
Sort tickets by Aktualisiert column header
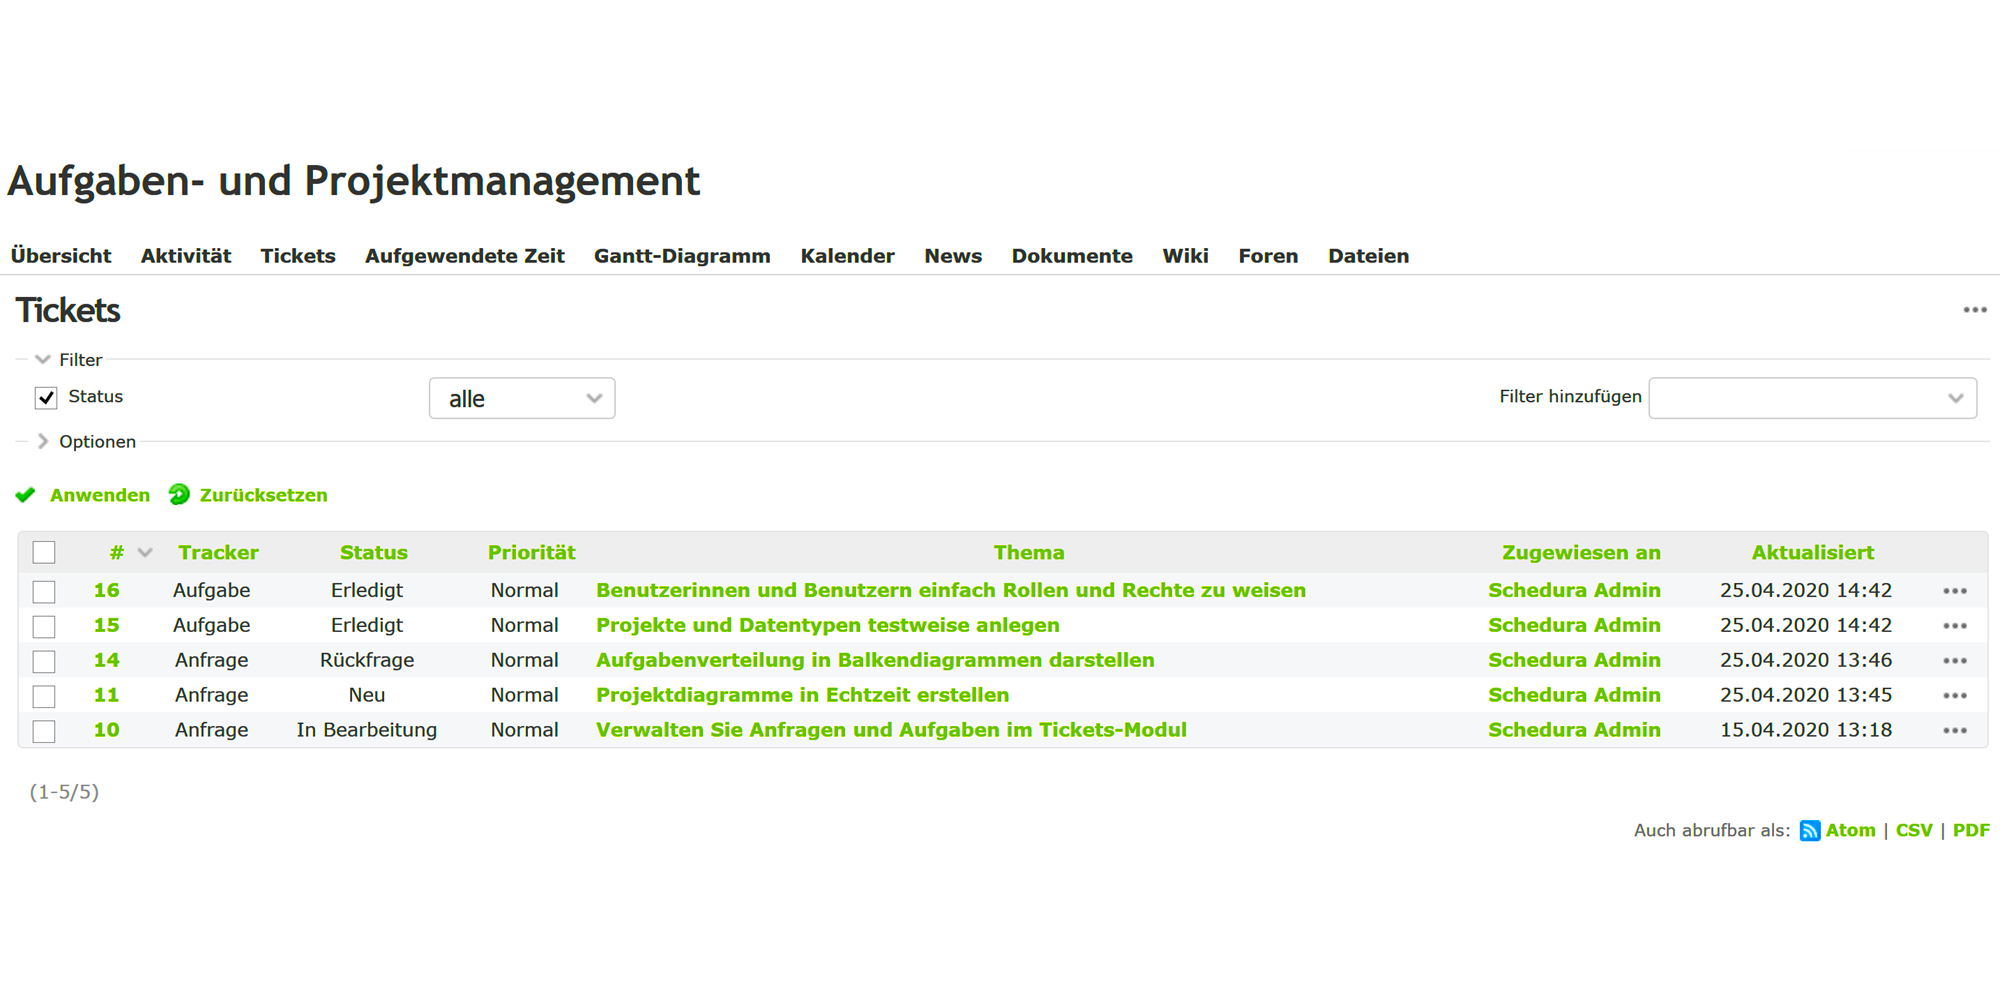click(x=1812, y=553)
